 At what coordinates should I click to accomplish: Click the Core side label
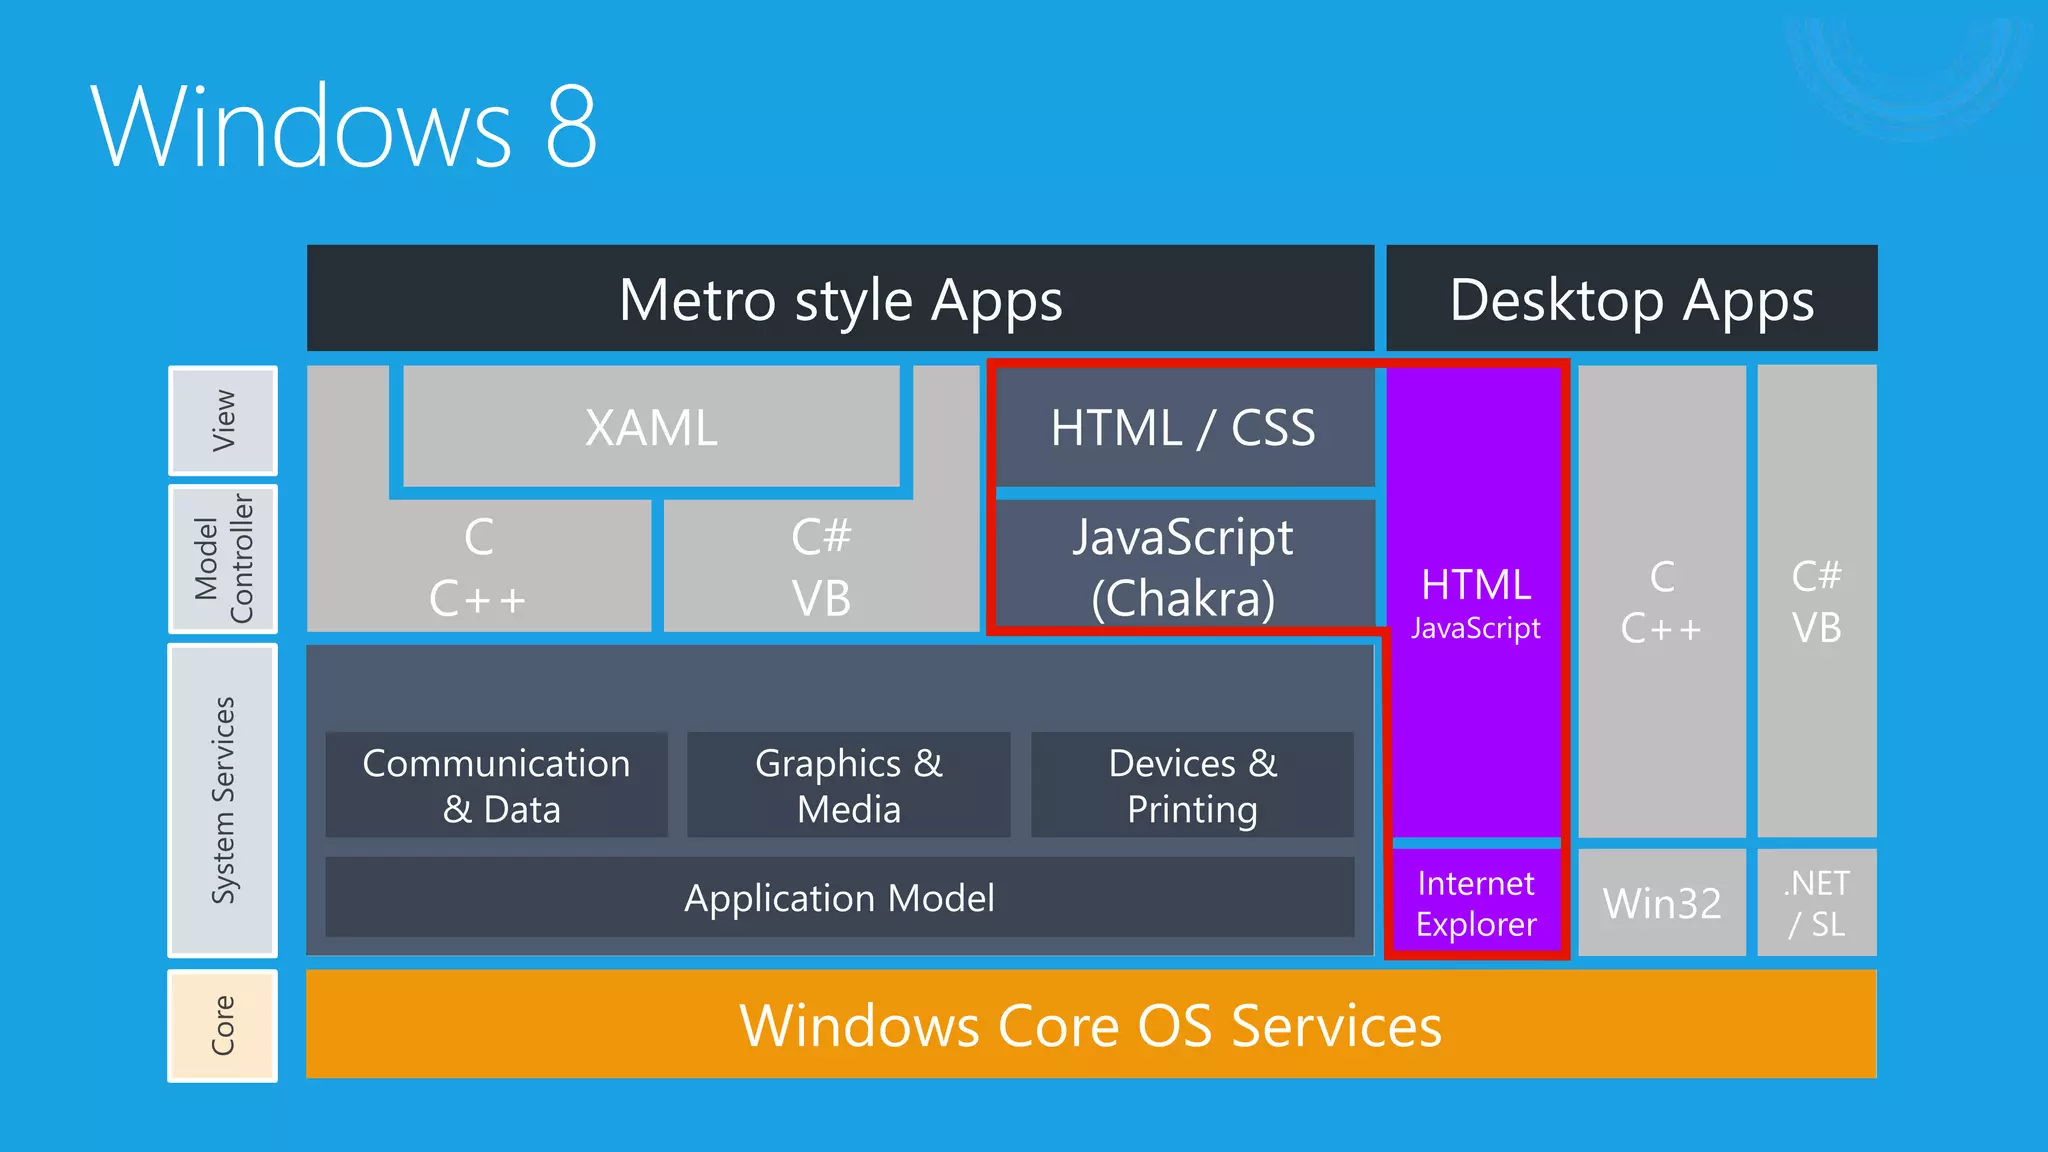point(223,1025)
